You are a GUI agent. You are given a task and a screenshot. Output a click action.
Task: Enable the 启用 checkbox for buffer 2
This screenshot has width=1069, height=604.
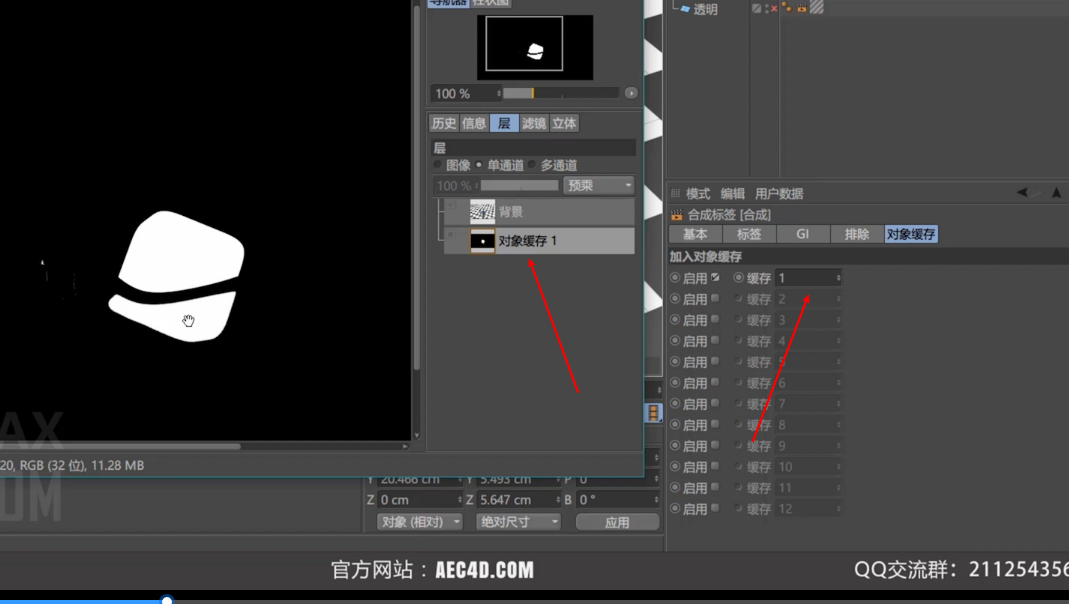coord(715,298)
